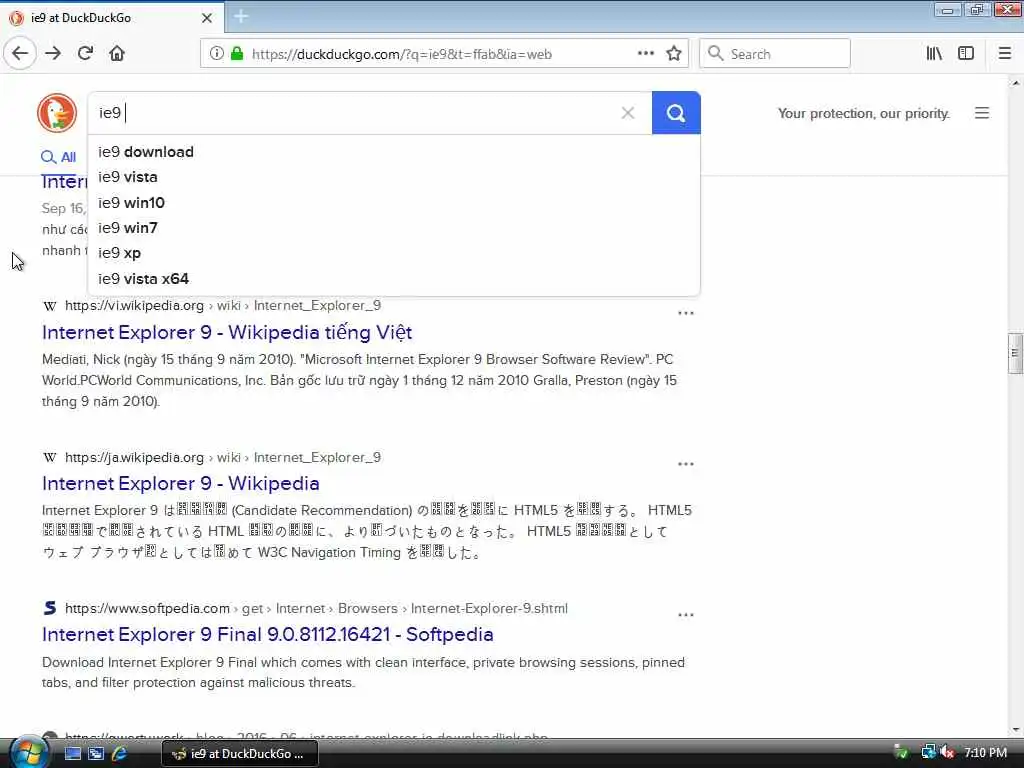Click the 7:10 PM taskbar clock
1024x768 pixels.
point(985,752)
